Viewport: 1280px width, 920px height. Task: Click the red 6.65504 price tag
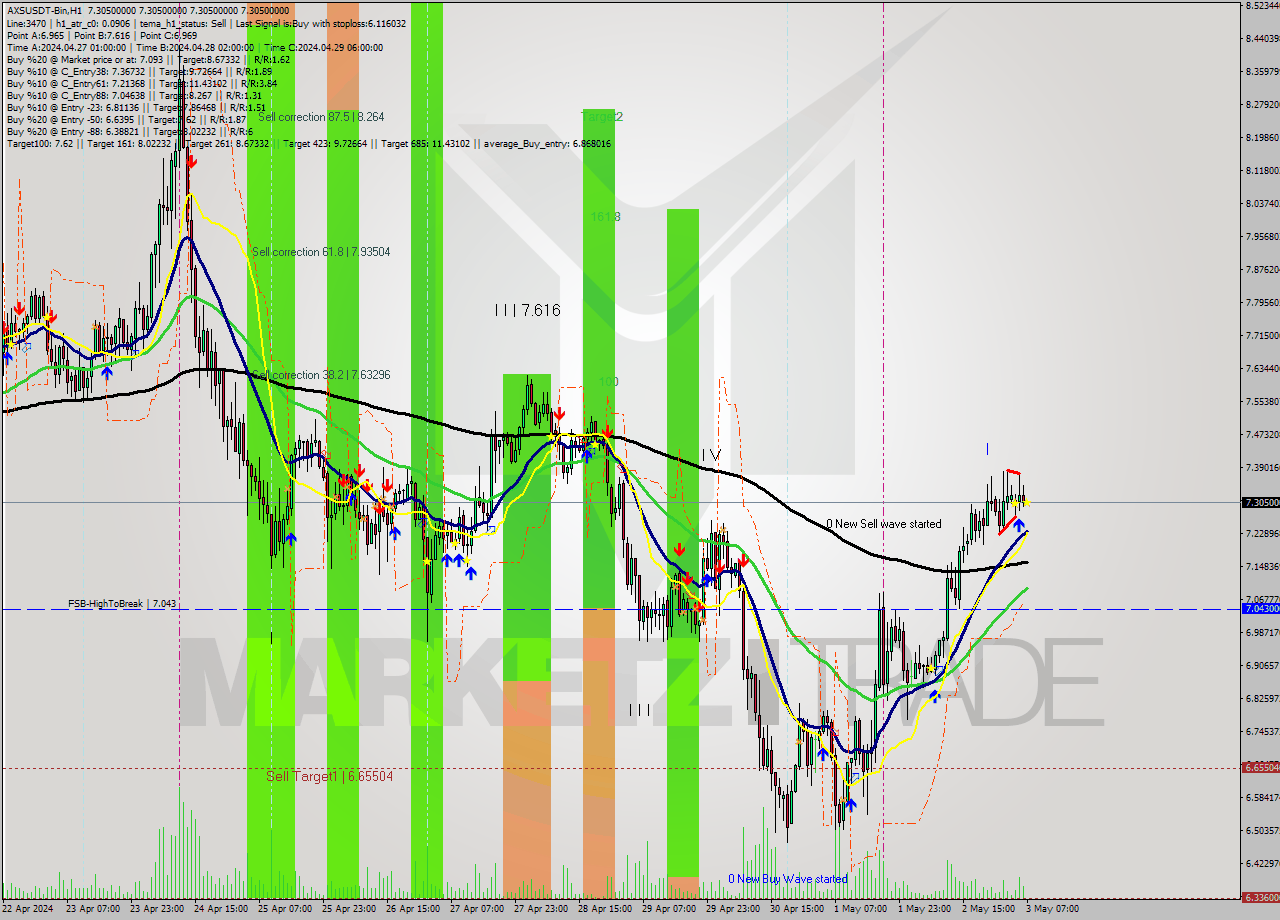[x=1260, y=767]
